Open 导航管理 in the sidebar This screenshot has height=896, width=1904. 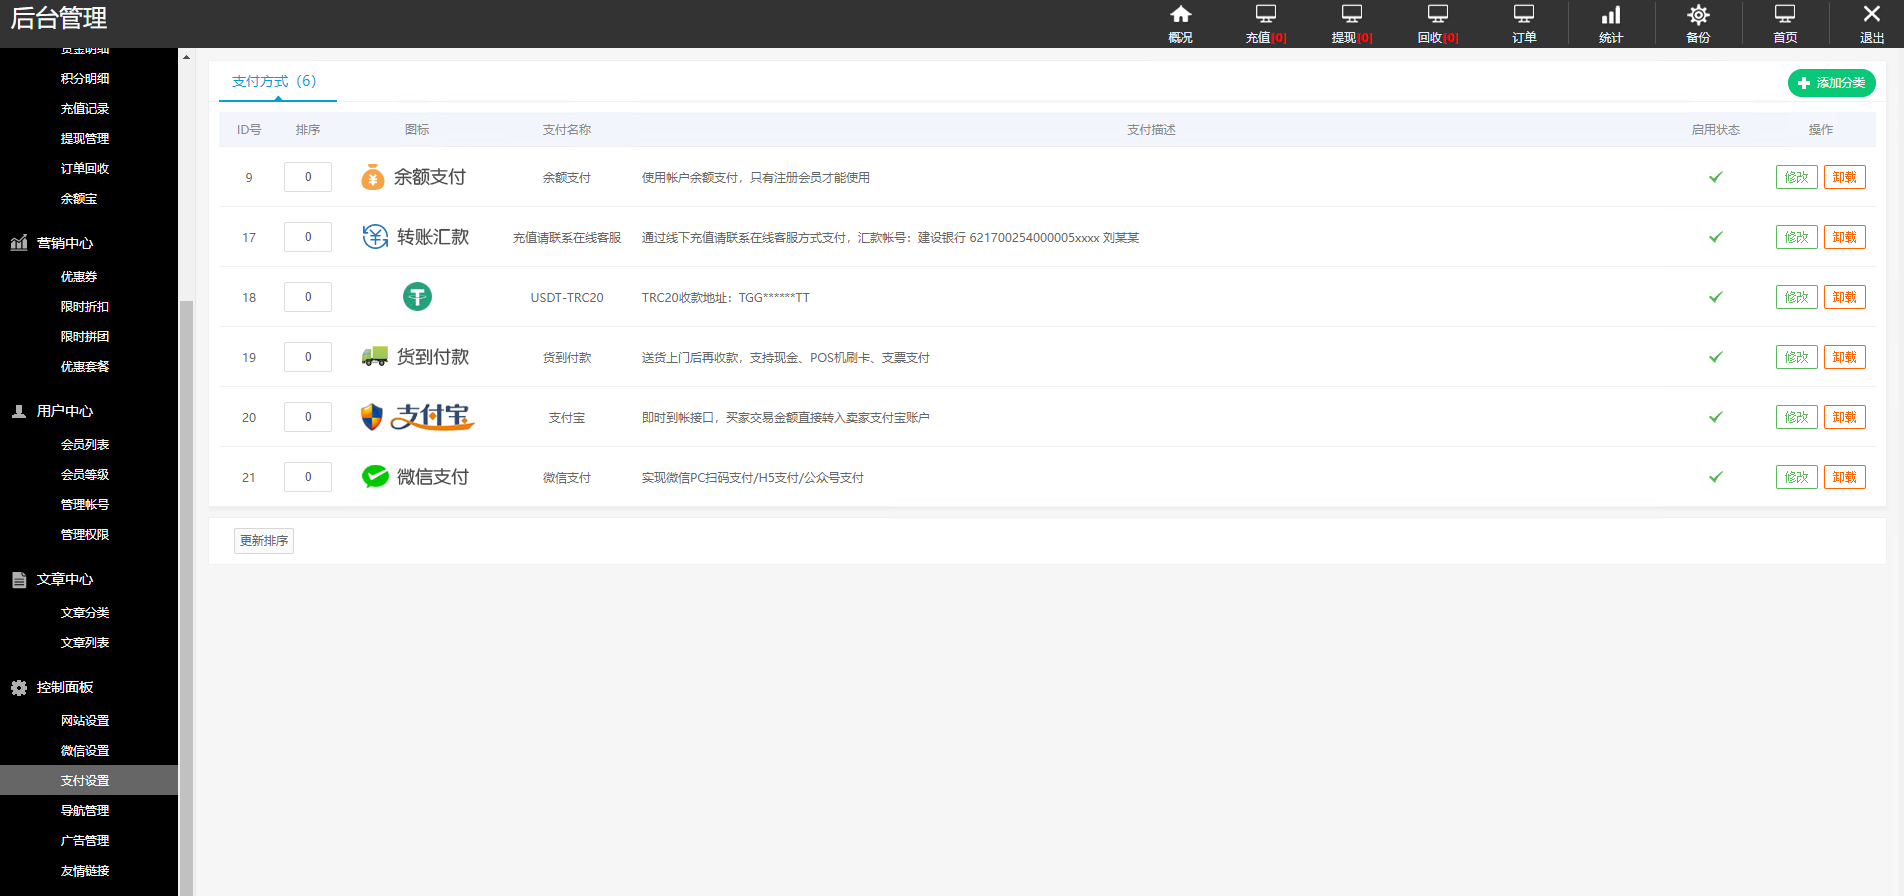tap(85, 810)
